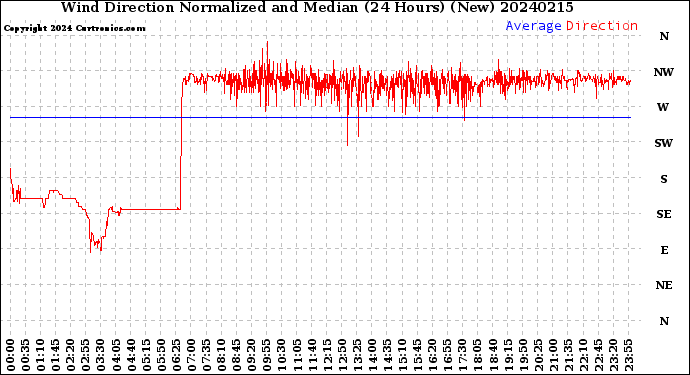Click the 05:15 time axis label

(x=146, y=355)
